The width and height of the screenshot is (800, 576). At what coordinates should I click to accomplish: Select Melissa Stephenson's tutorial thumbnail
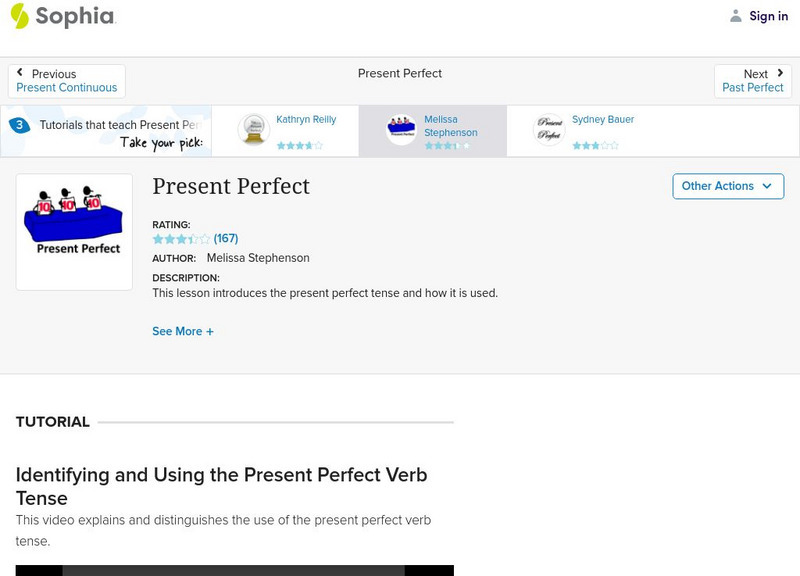400,130
